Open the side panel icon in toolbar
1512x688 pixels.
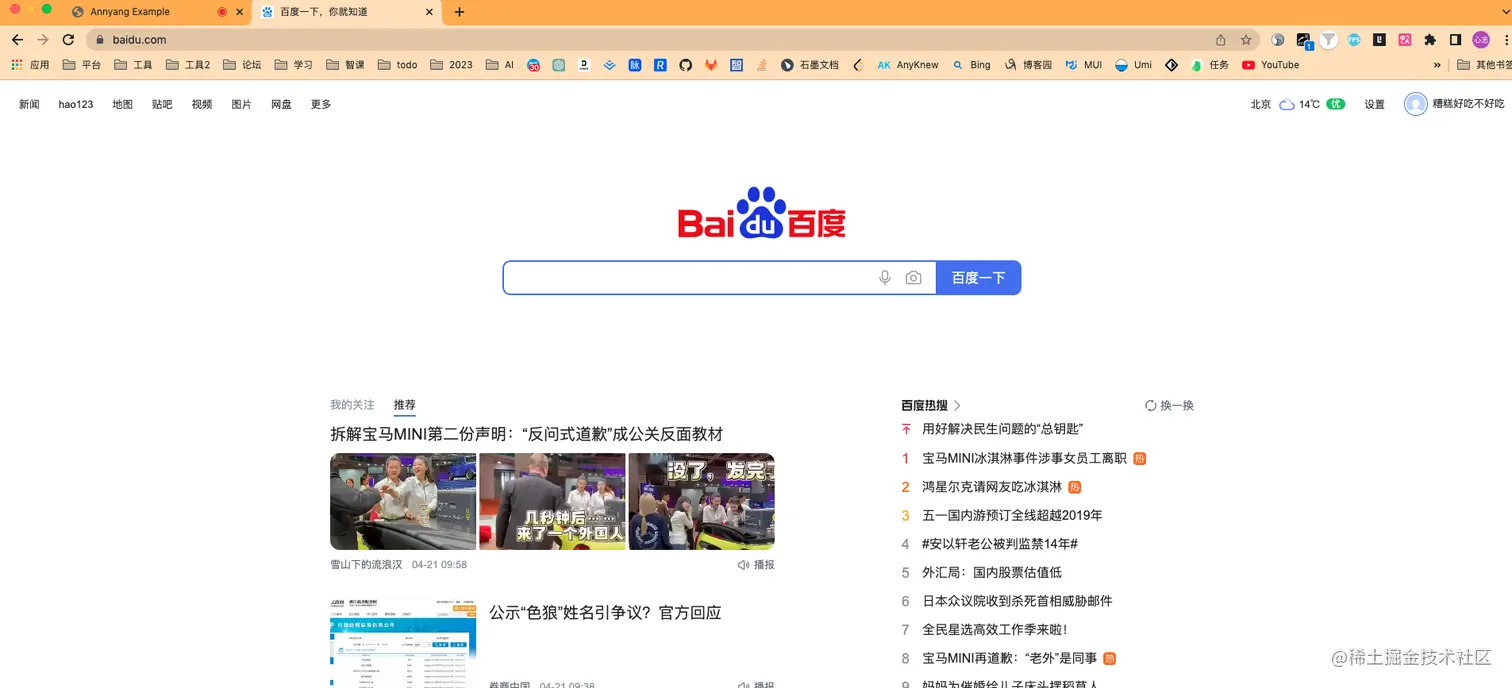[x=1455, y=40]
